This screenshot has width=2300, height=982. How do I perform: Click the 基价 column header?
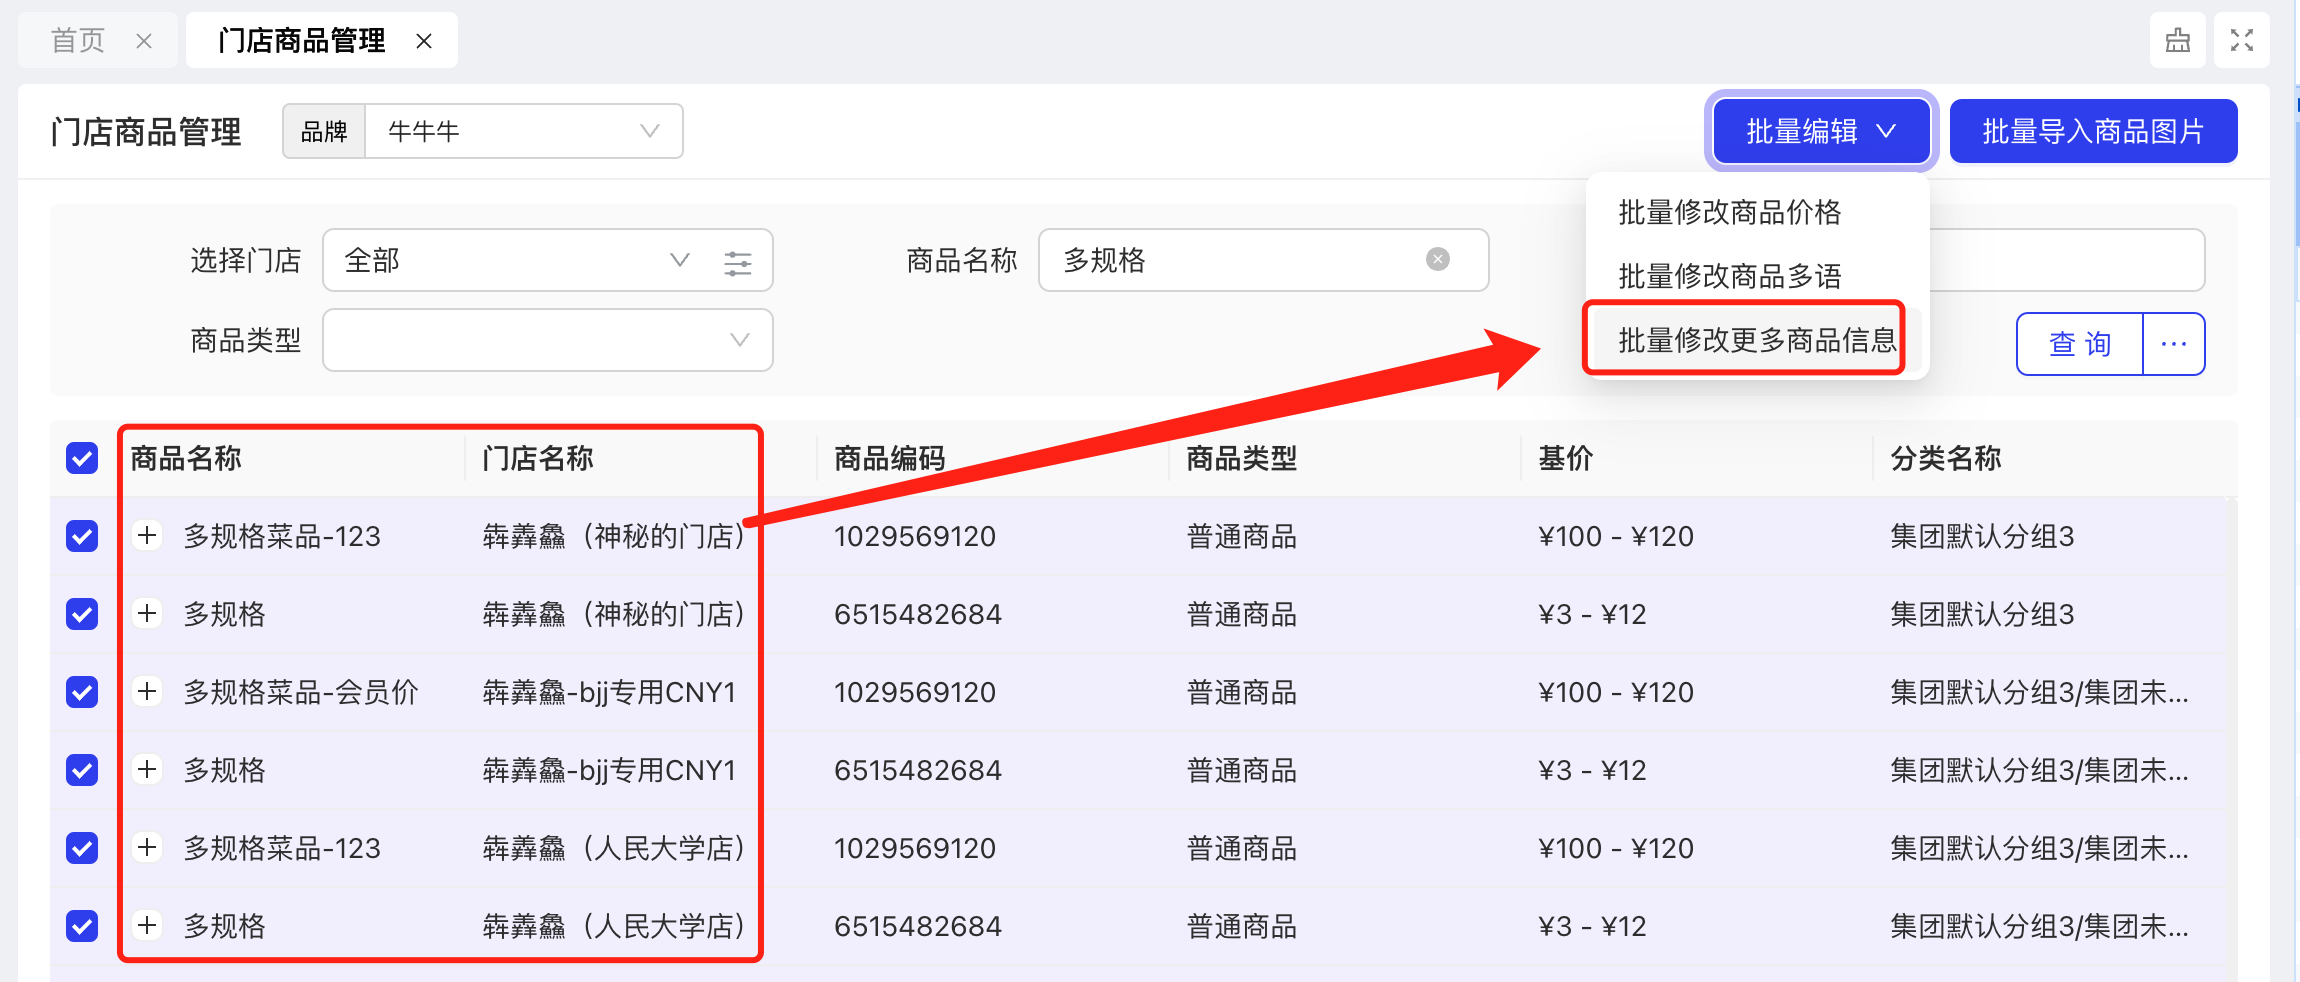1566,458
